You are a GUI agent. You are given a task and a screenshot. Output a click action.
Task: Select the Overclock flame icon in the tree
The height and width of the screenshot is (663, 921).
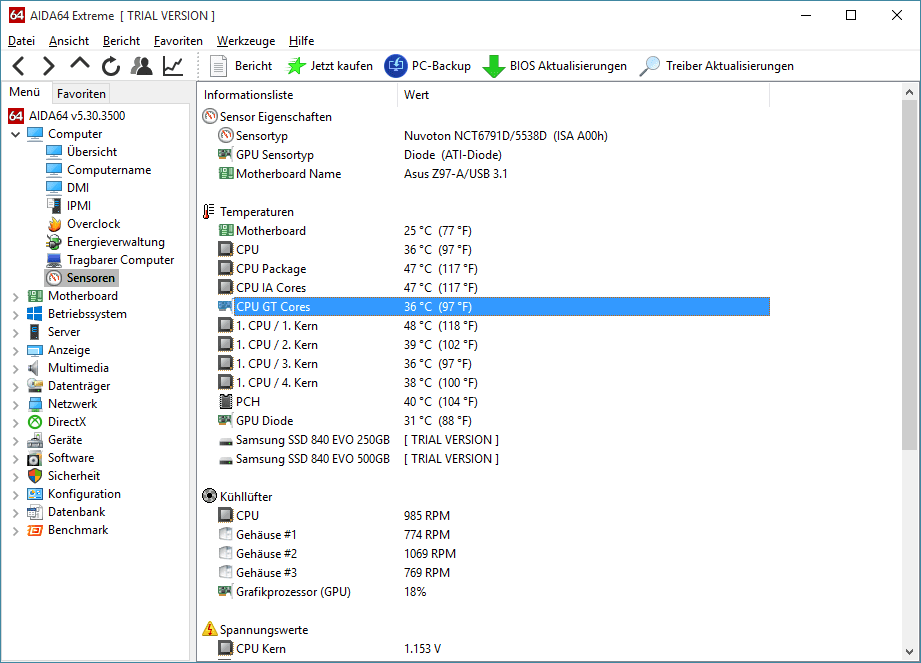[x=54, y=224]
